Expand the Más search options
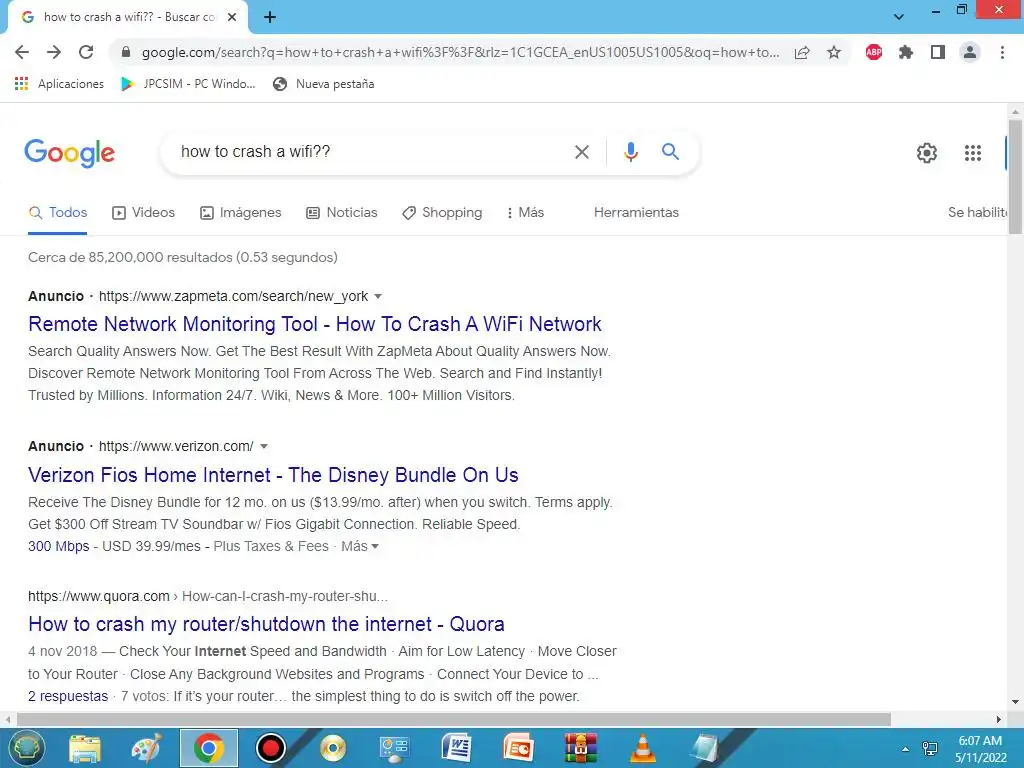Image resolution: width=1024 pixels, height=768 pixels. (526, 213)
